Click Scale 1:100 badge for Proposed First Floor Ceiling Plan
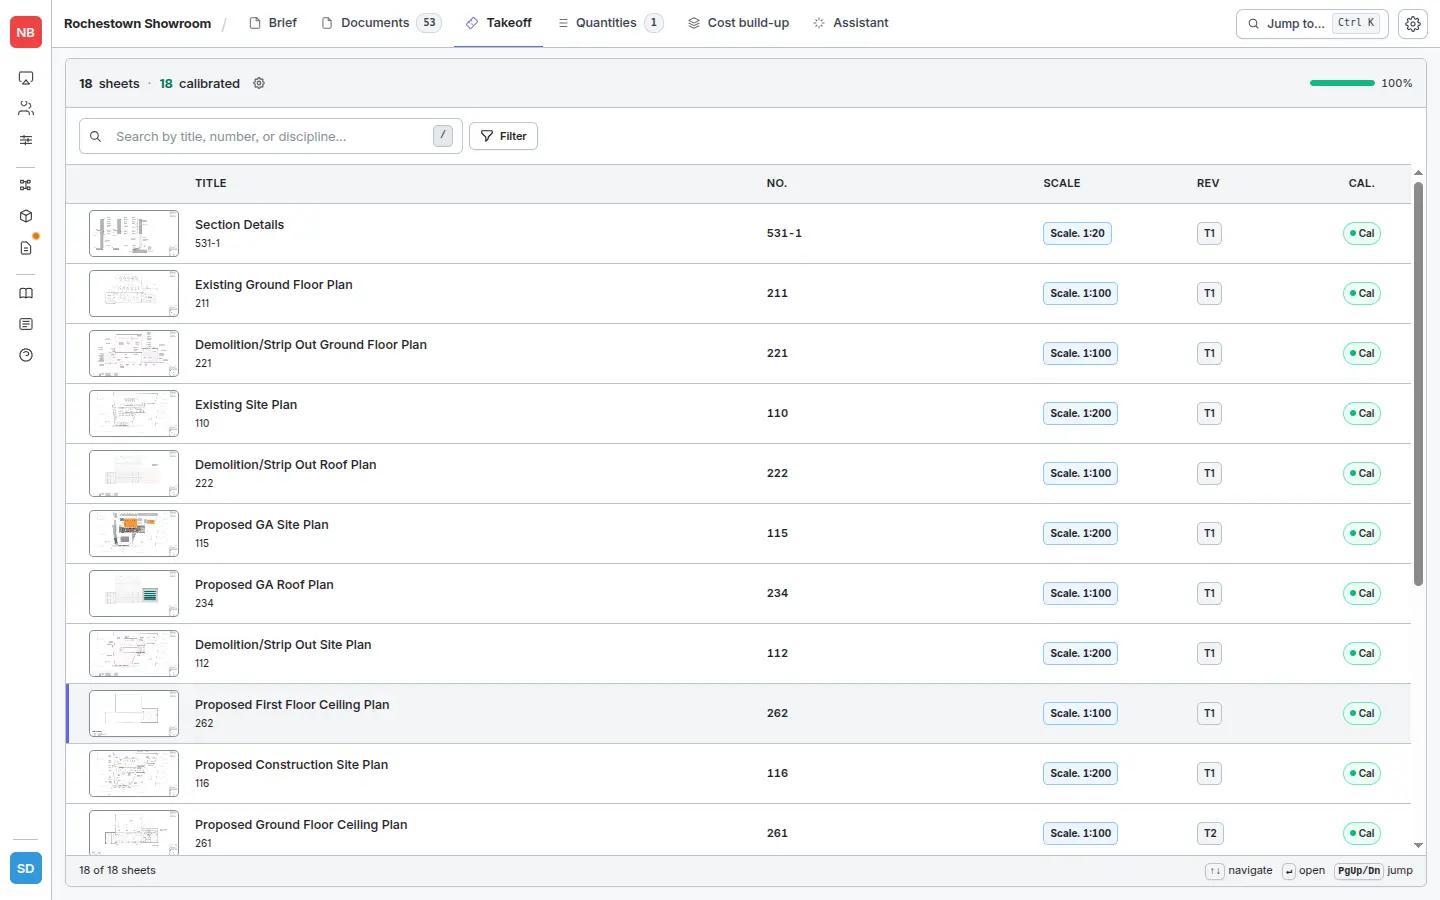1440x900 pixels. pyautogui.click(x=1080, y=713)
